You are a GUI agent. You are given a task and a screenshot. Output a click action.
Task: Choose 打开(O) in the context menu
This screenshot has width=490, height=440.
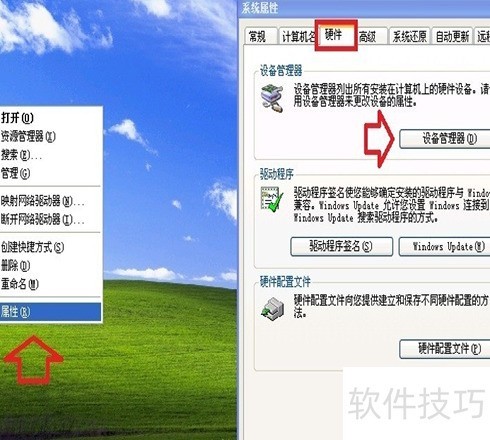[x=50, y=118]
